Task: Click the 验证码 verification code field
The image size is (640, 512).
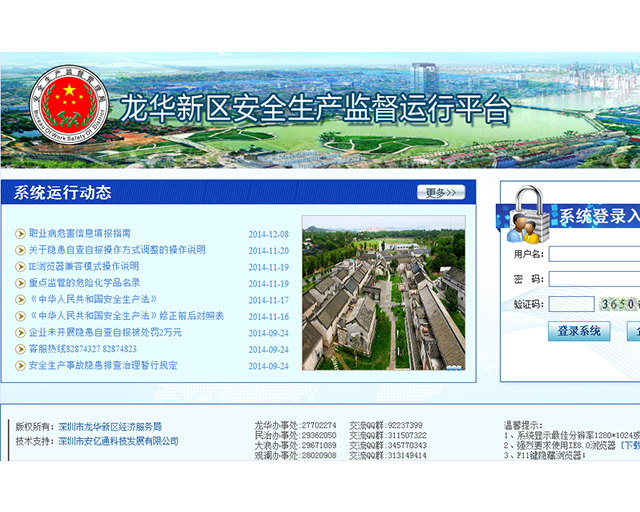Action: (x=571, y=304)
